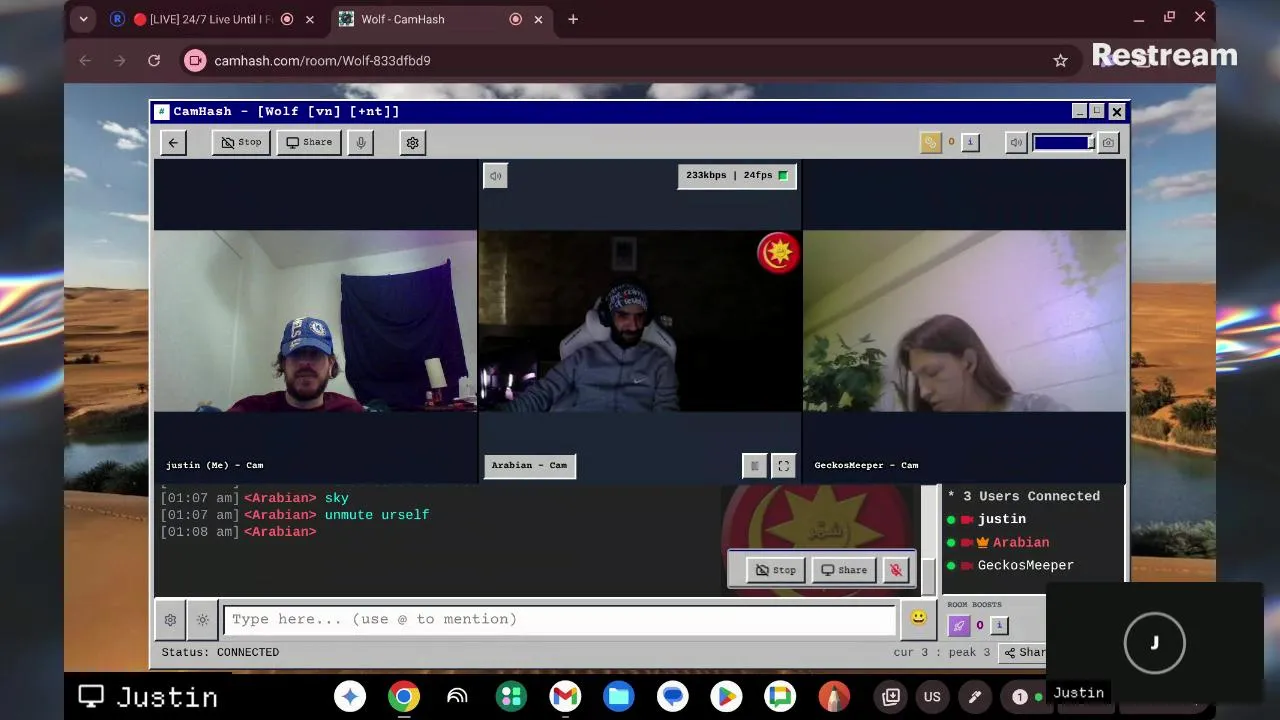This screenshot has width=1280, height=720.
Task: Open Google Assistant sparkle icon in shelf
Action: point(350,696)
